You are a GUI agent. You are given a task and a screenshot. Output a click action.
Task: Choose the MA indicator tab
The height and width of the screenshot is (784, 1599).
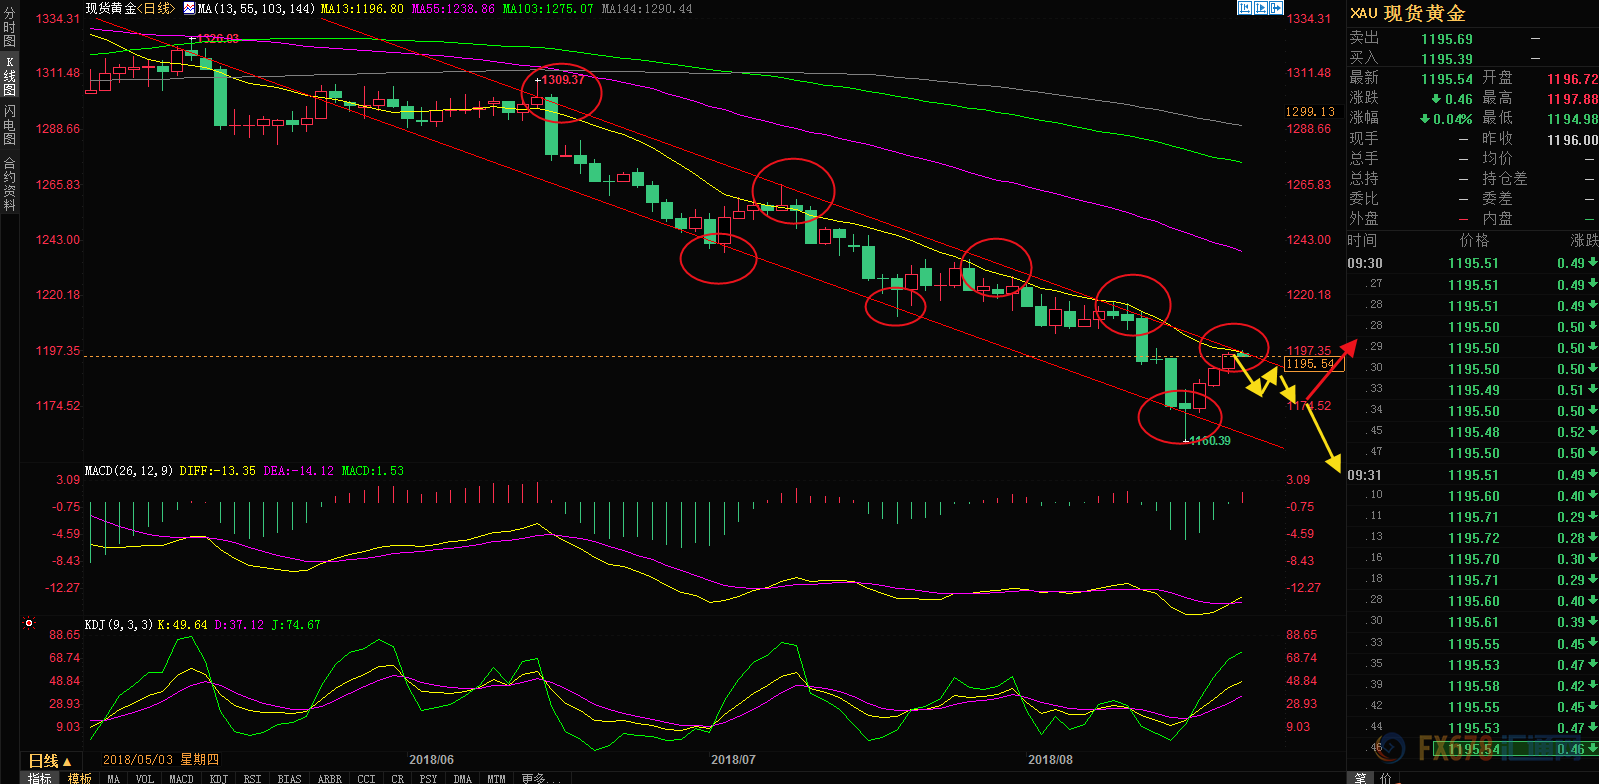click(x=113, y=778)
